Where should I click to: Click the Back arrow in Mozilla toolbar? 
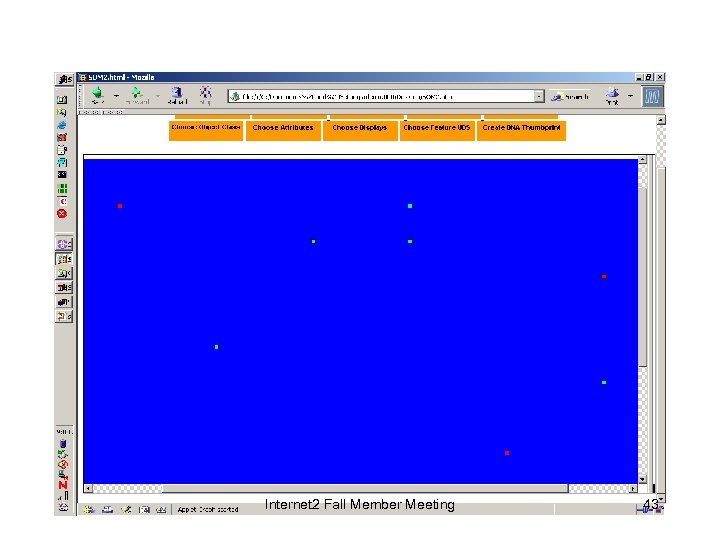pyautogui.click(x=97, y=95)
